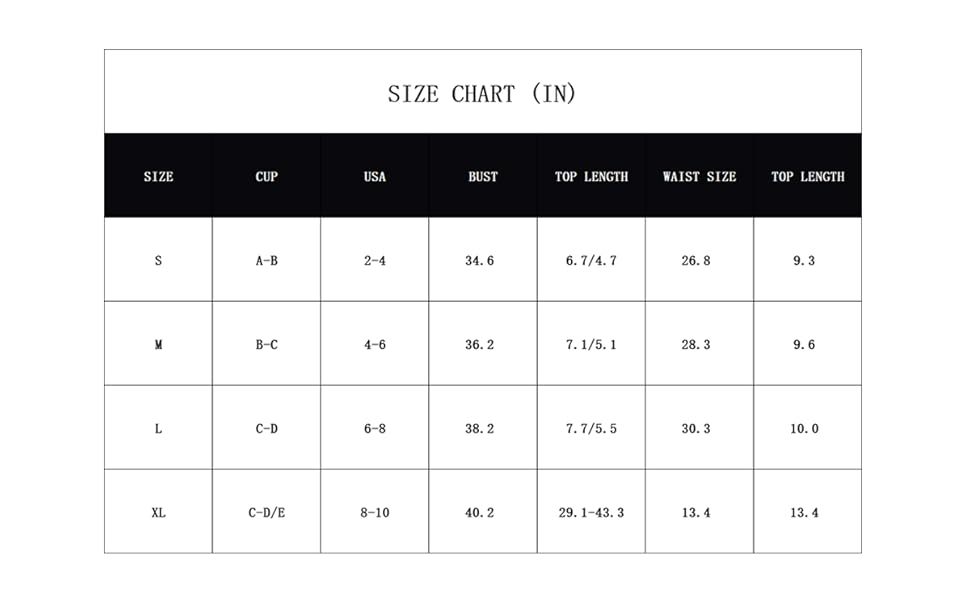Select the 7.1/5.1 top length cell
The width and height of the screenshot is (970, 600).
point(591,345)
